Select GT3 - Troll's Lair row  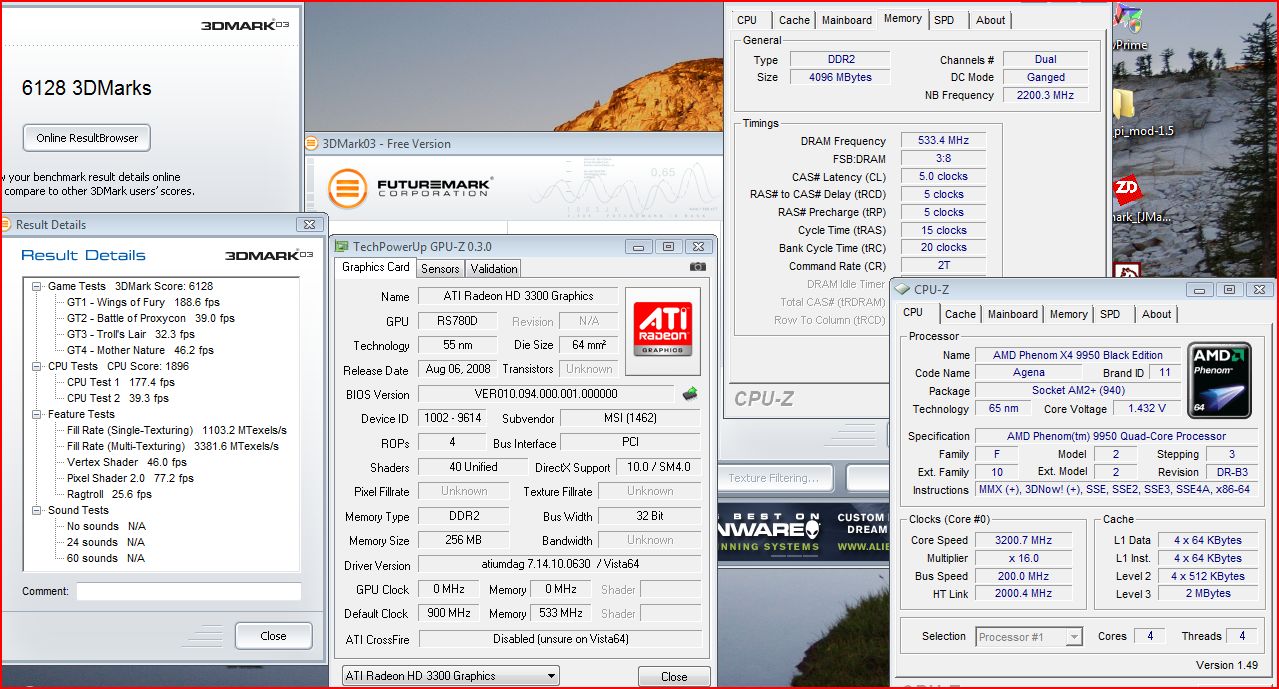point(131,334)
